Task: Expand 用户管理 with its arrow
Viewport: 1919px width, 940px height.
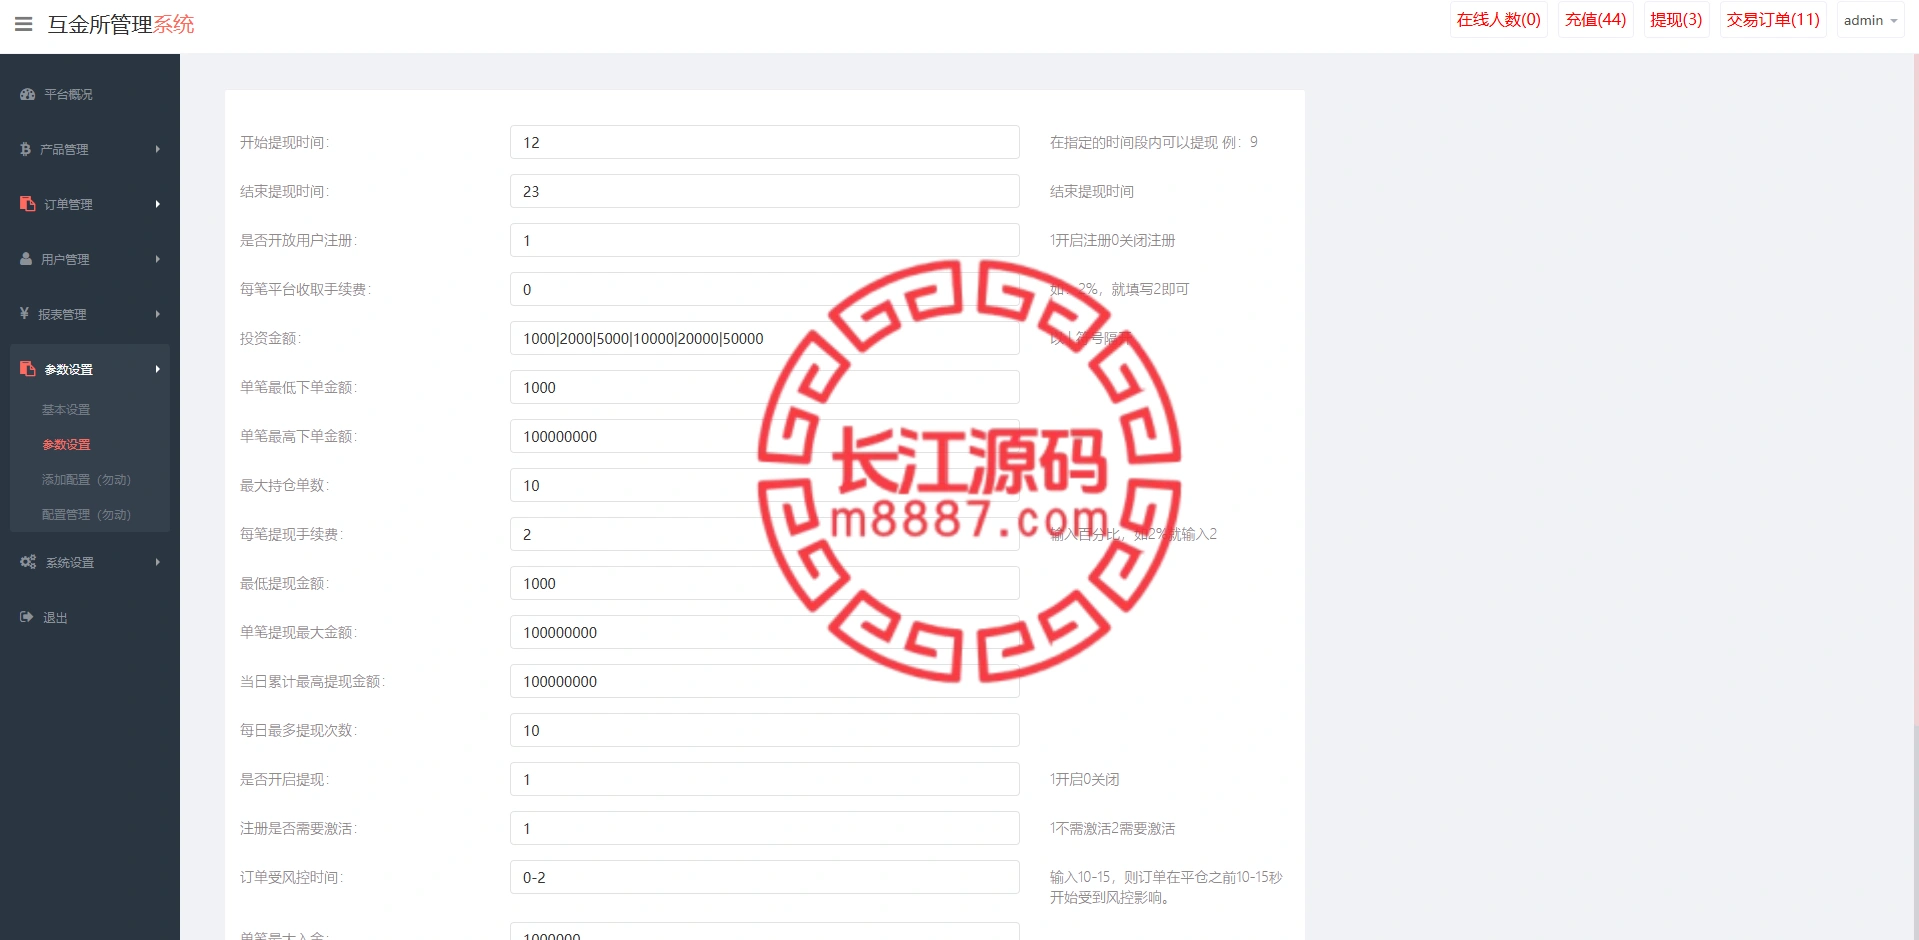Action: click(x=157, y=259)
